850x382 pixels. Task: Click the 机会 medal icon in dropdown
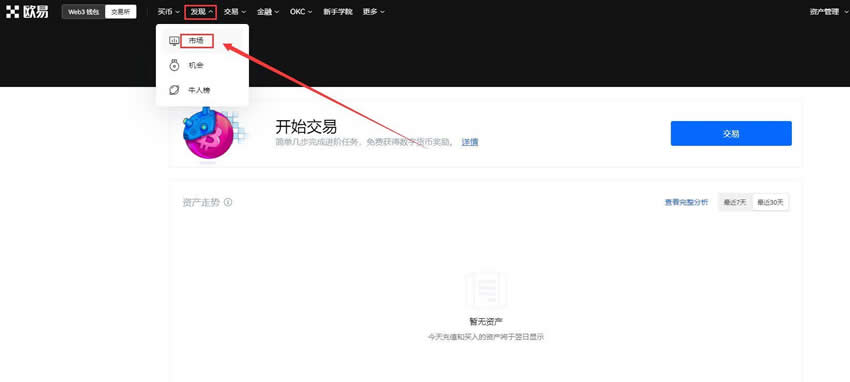click(x=174, y=65)
